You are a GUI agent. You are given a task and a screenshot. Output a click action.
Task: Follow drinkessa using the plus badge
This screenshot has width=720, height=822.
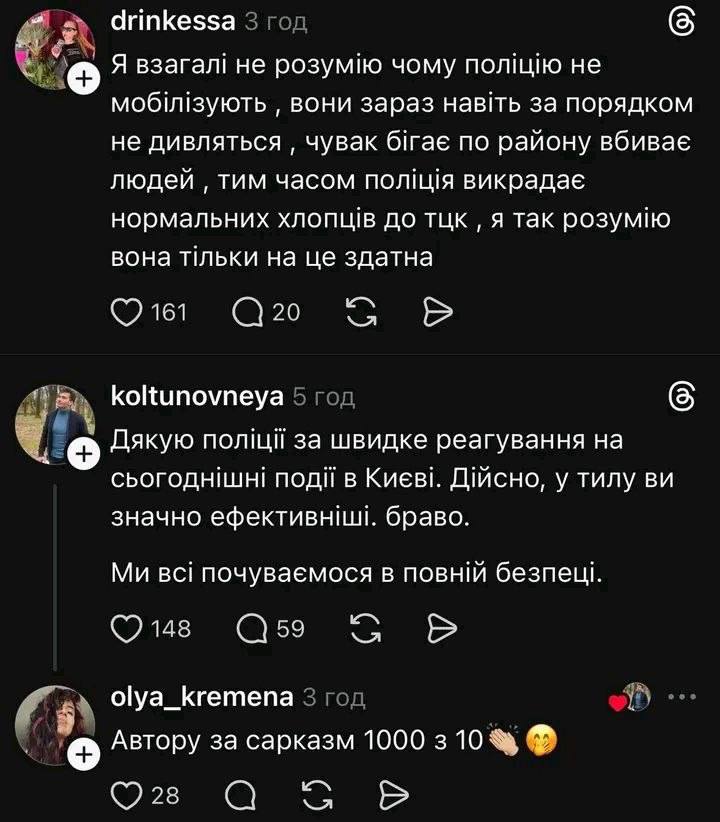point(85,79)
